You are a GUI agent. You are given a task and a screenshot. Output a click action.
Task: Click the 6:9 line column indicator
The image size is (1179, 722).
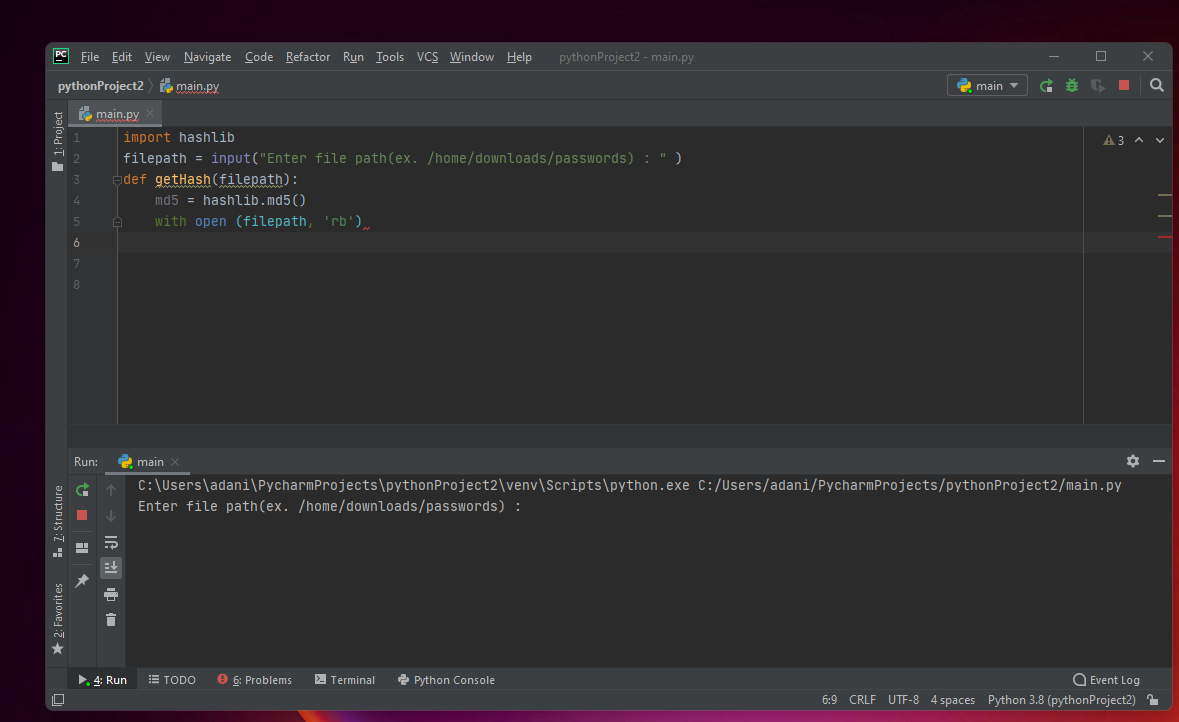[x=829, y=700]
